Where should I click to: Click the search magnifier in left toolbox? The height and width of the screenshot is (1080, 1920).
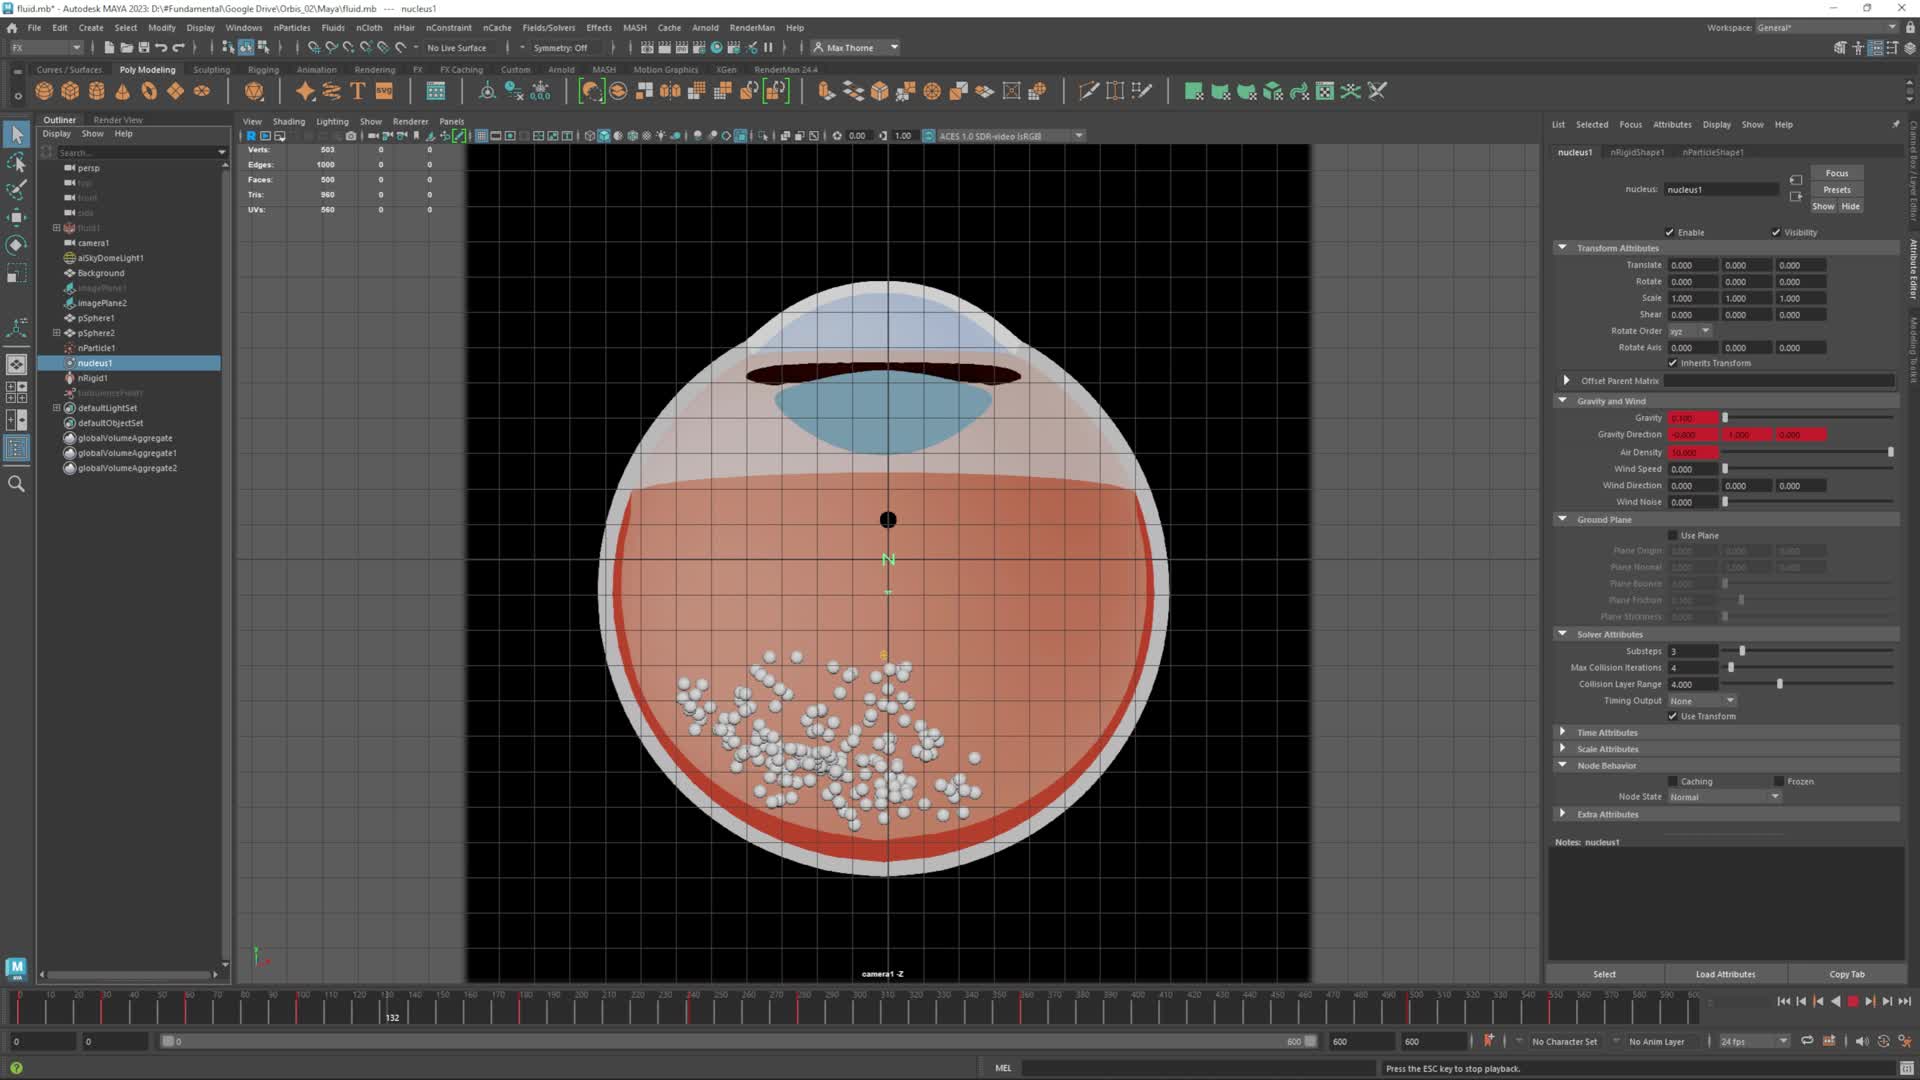(16, 484)
